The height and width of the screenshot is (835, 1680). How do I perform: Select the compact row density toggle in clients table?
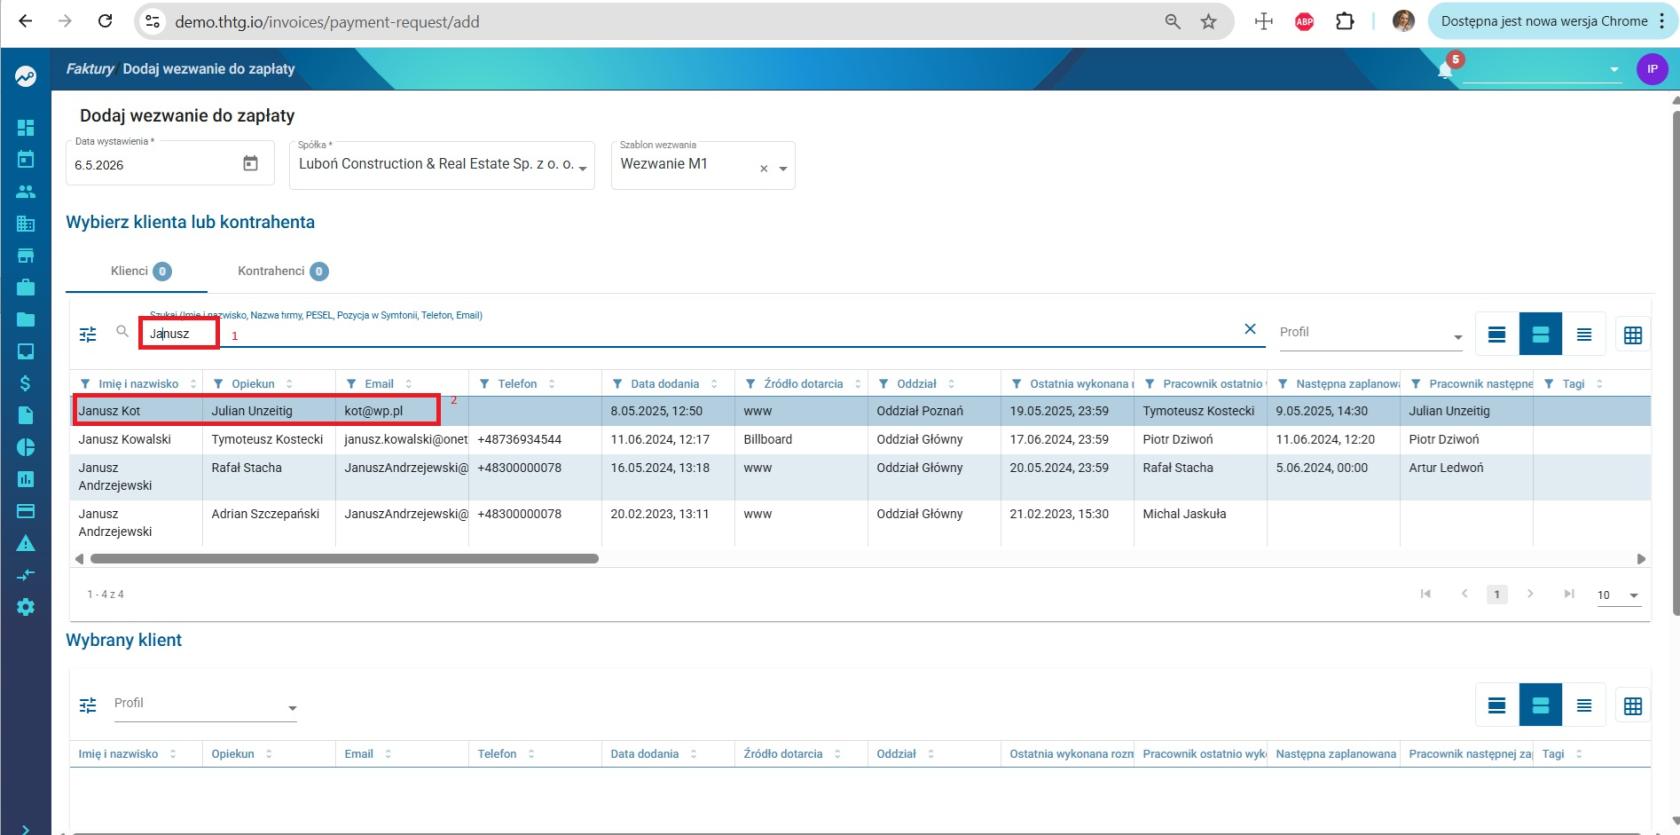click(x=1584, y=335)
